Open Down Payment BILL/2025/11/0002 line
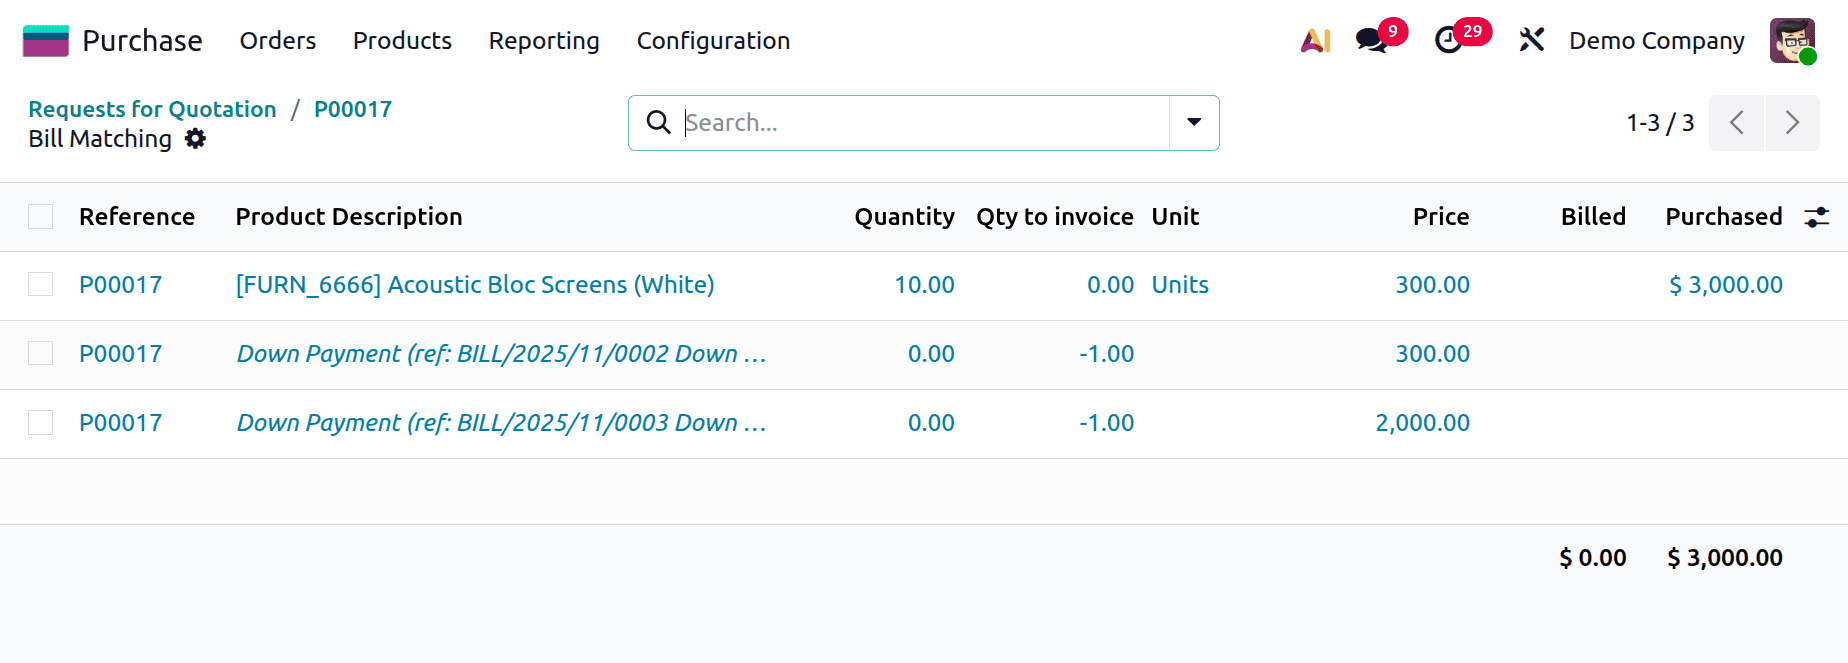 tap(501, 354)
